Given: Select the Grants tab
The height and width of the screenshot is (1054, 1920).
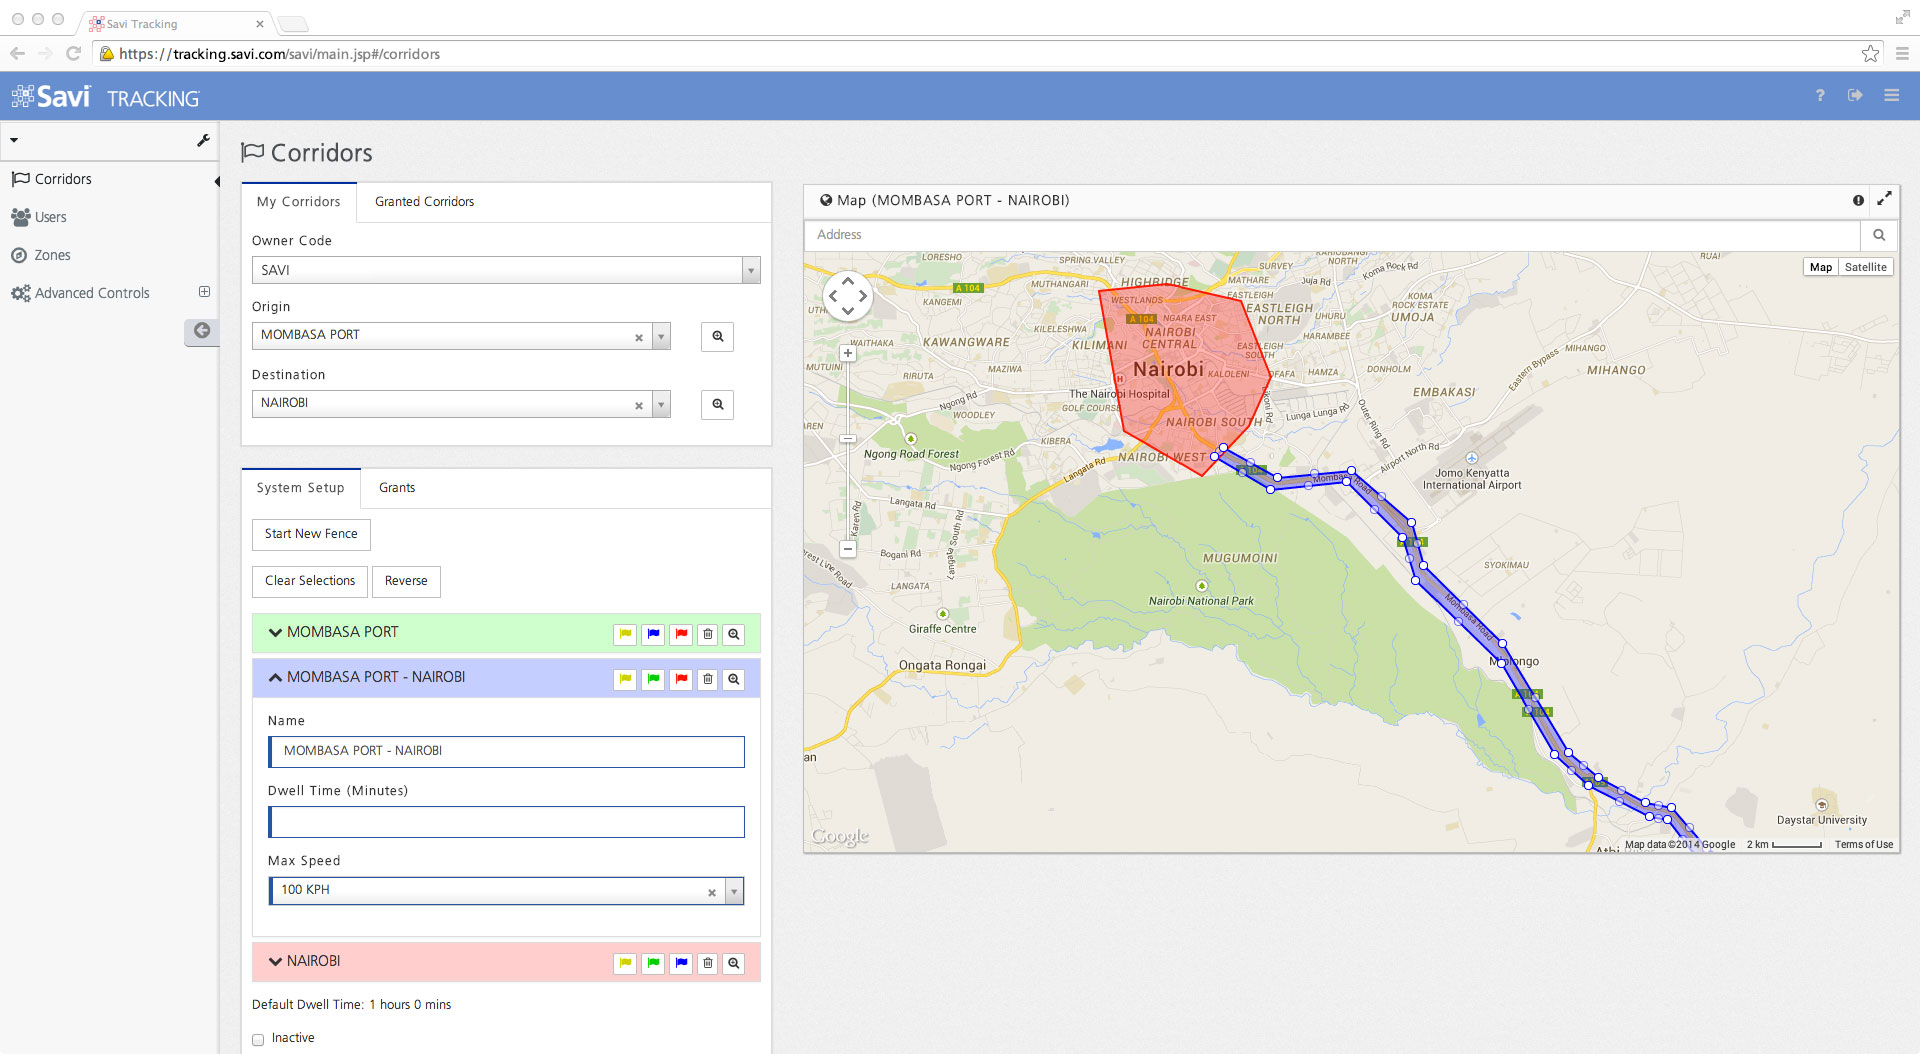Looking at the screenshot, I should click(397, 488).
